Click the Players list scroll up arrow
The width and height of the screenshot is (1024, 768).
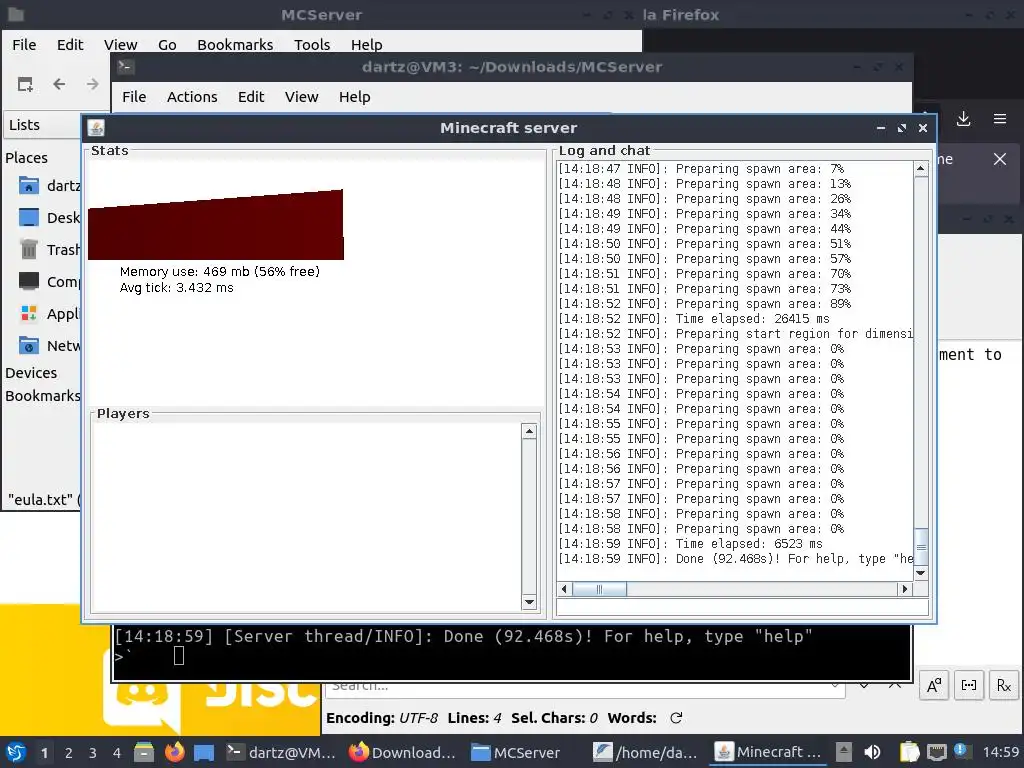pyautogui.click(x=530, y=431)
